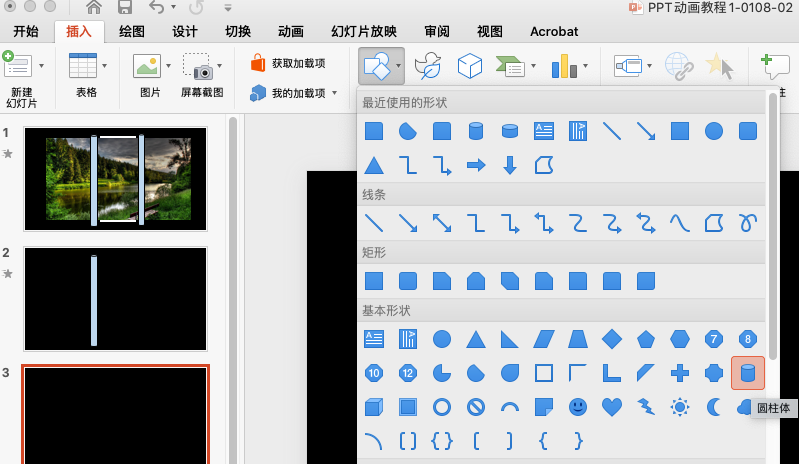Expand the My Add-ins dropdown arrow
This screenshot has height=464, width=799.
click(335, 93)
